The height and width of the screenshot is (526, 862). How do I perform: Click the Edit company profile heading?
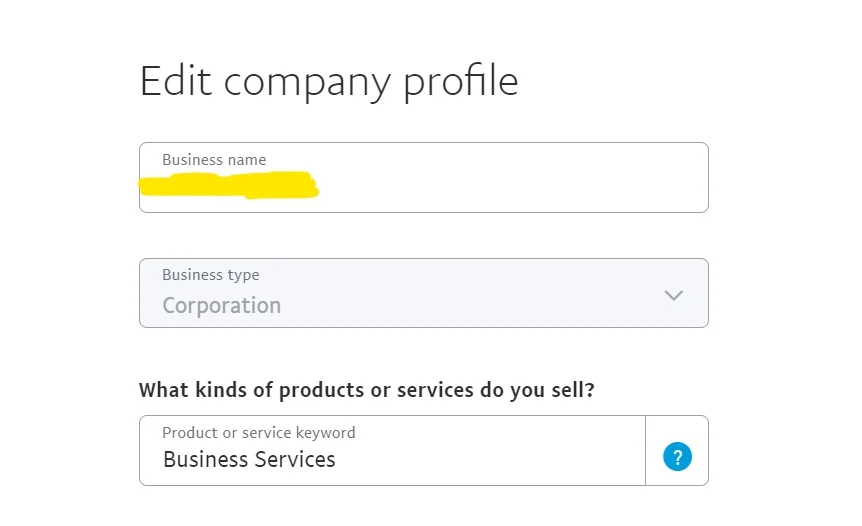click(329, 81)
